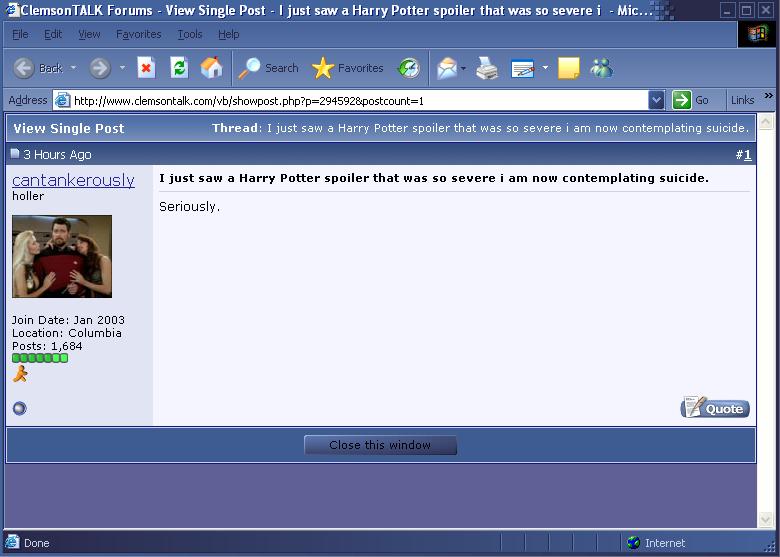Open Favorites star button
The image size is (780, 557).
pos(348,68)
